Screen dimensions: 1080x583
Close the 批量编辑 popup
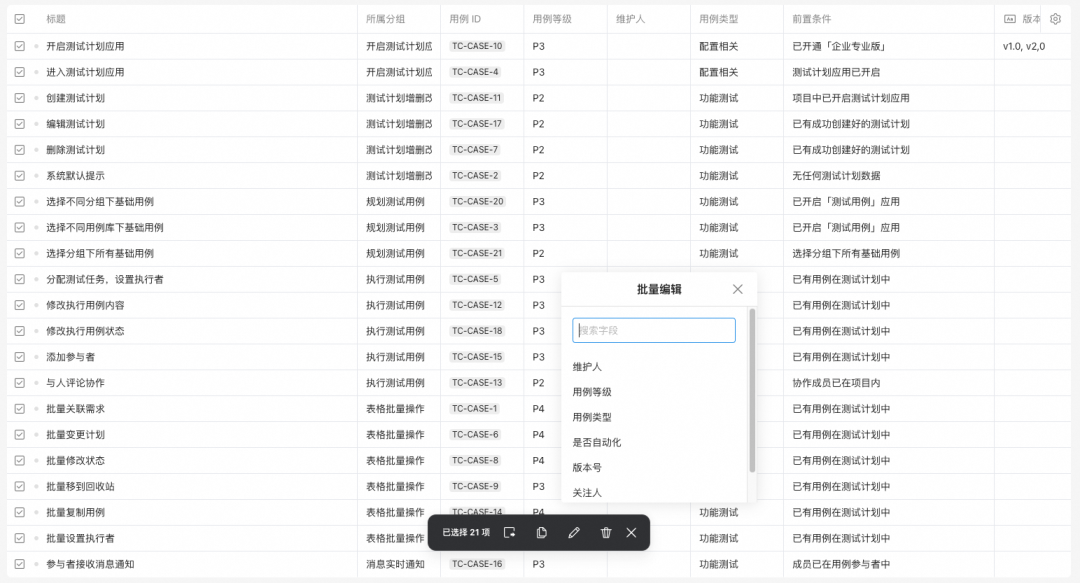(x=738, y=289)
